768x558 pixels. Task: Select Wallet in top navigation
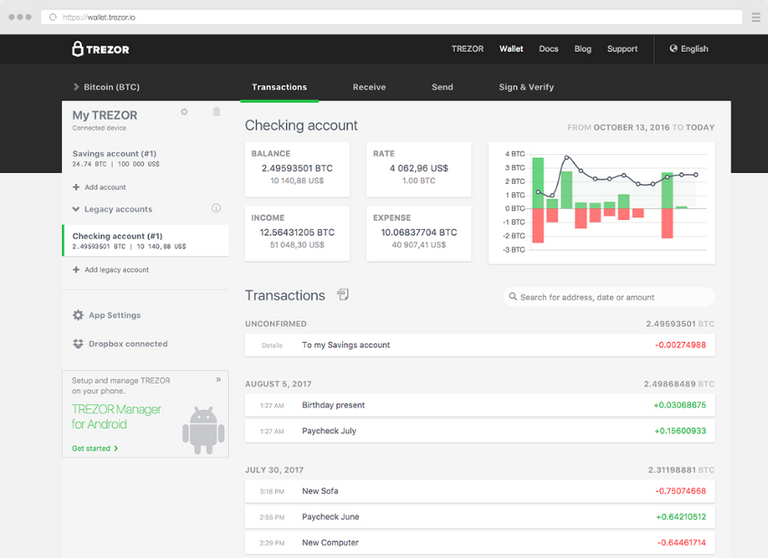(511, 49)
